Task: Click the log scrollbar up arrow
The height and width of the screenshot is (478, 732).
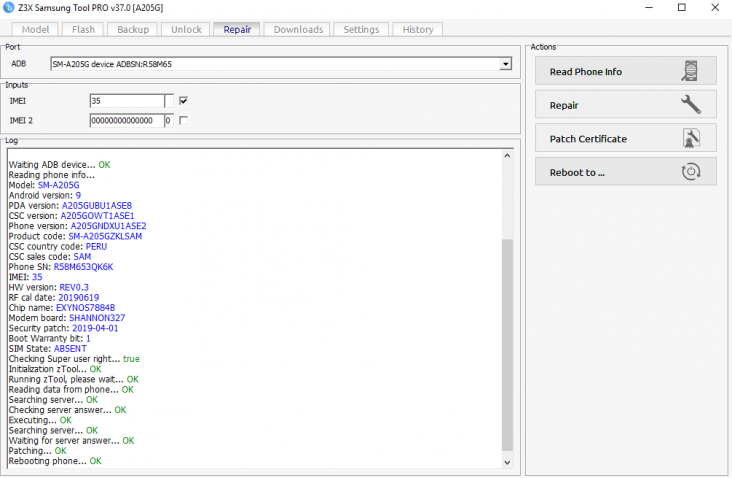Action: point(507,156)
